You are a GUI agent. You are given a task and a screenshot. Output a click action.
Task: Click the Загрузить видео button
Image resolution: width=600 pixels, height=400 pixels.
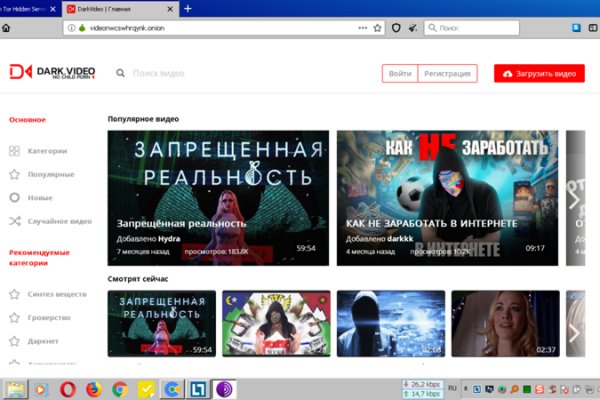coord(539,74)
